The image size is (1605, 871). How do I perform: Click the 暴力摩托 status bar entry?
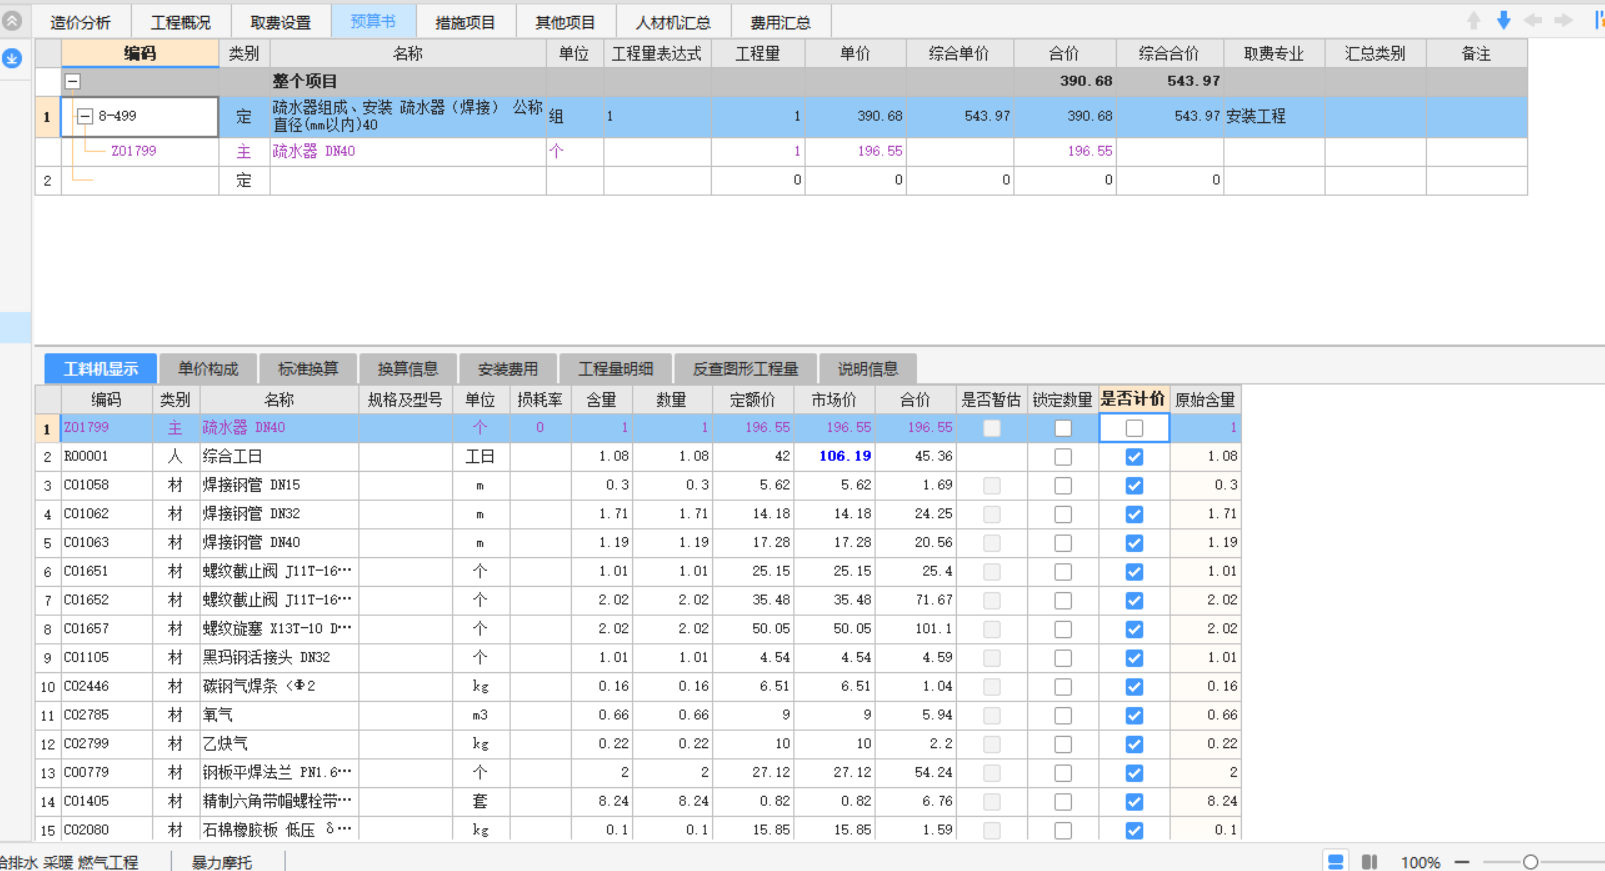coord(222,862)
